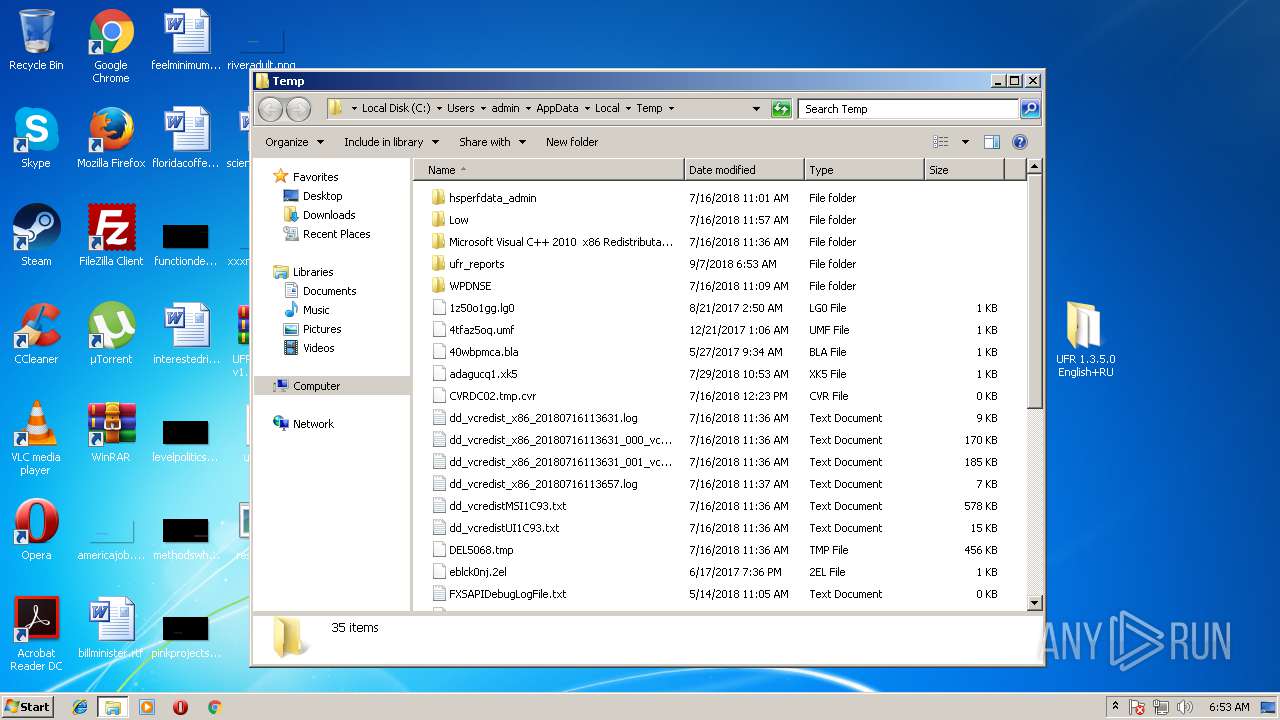Click the file list scroll down arrow

[1034, 602]
